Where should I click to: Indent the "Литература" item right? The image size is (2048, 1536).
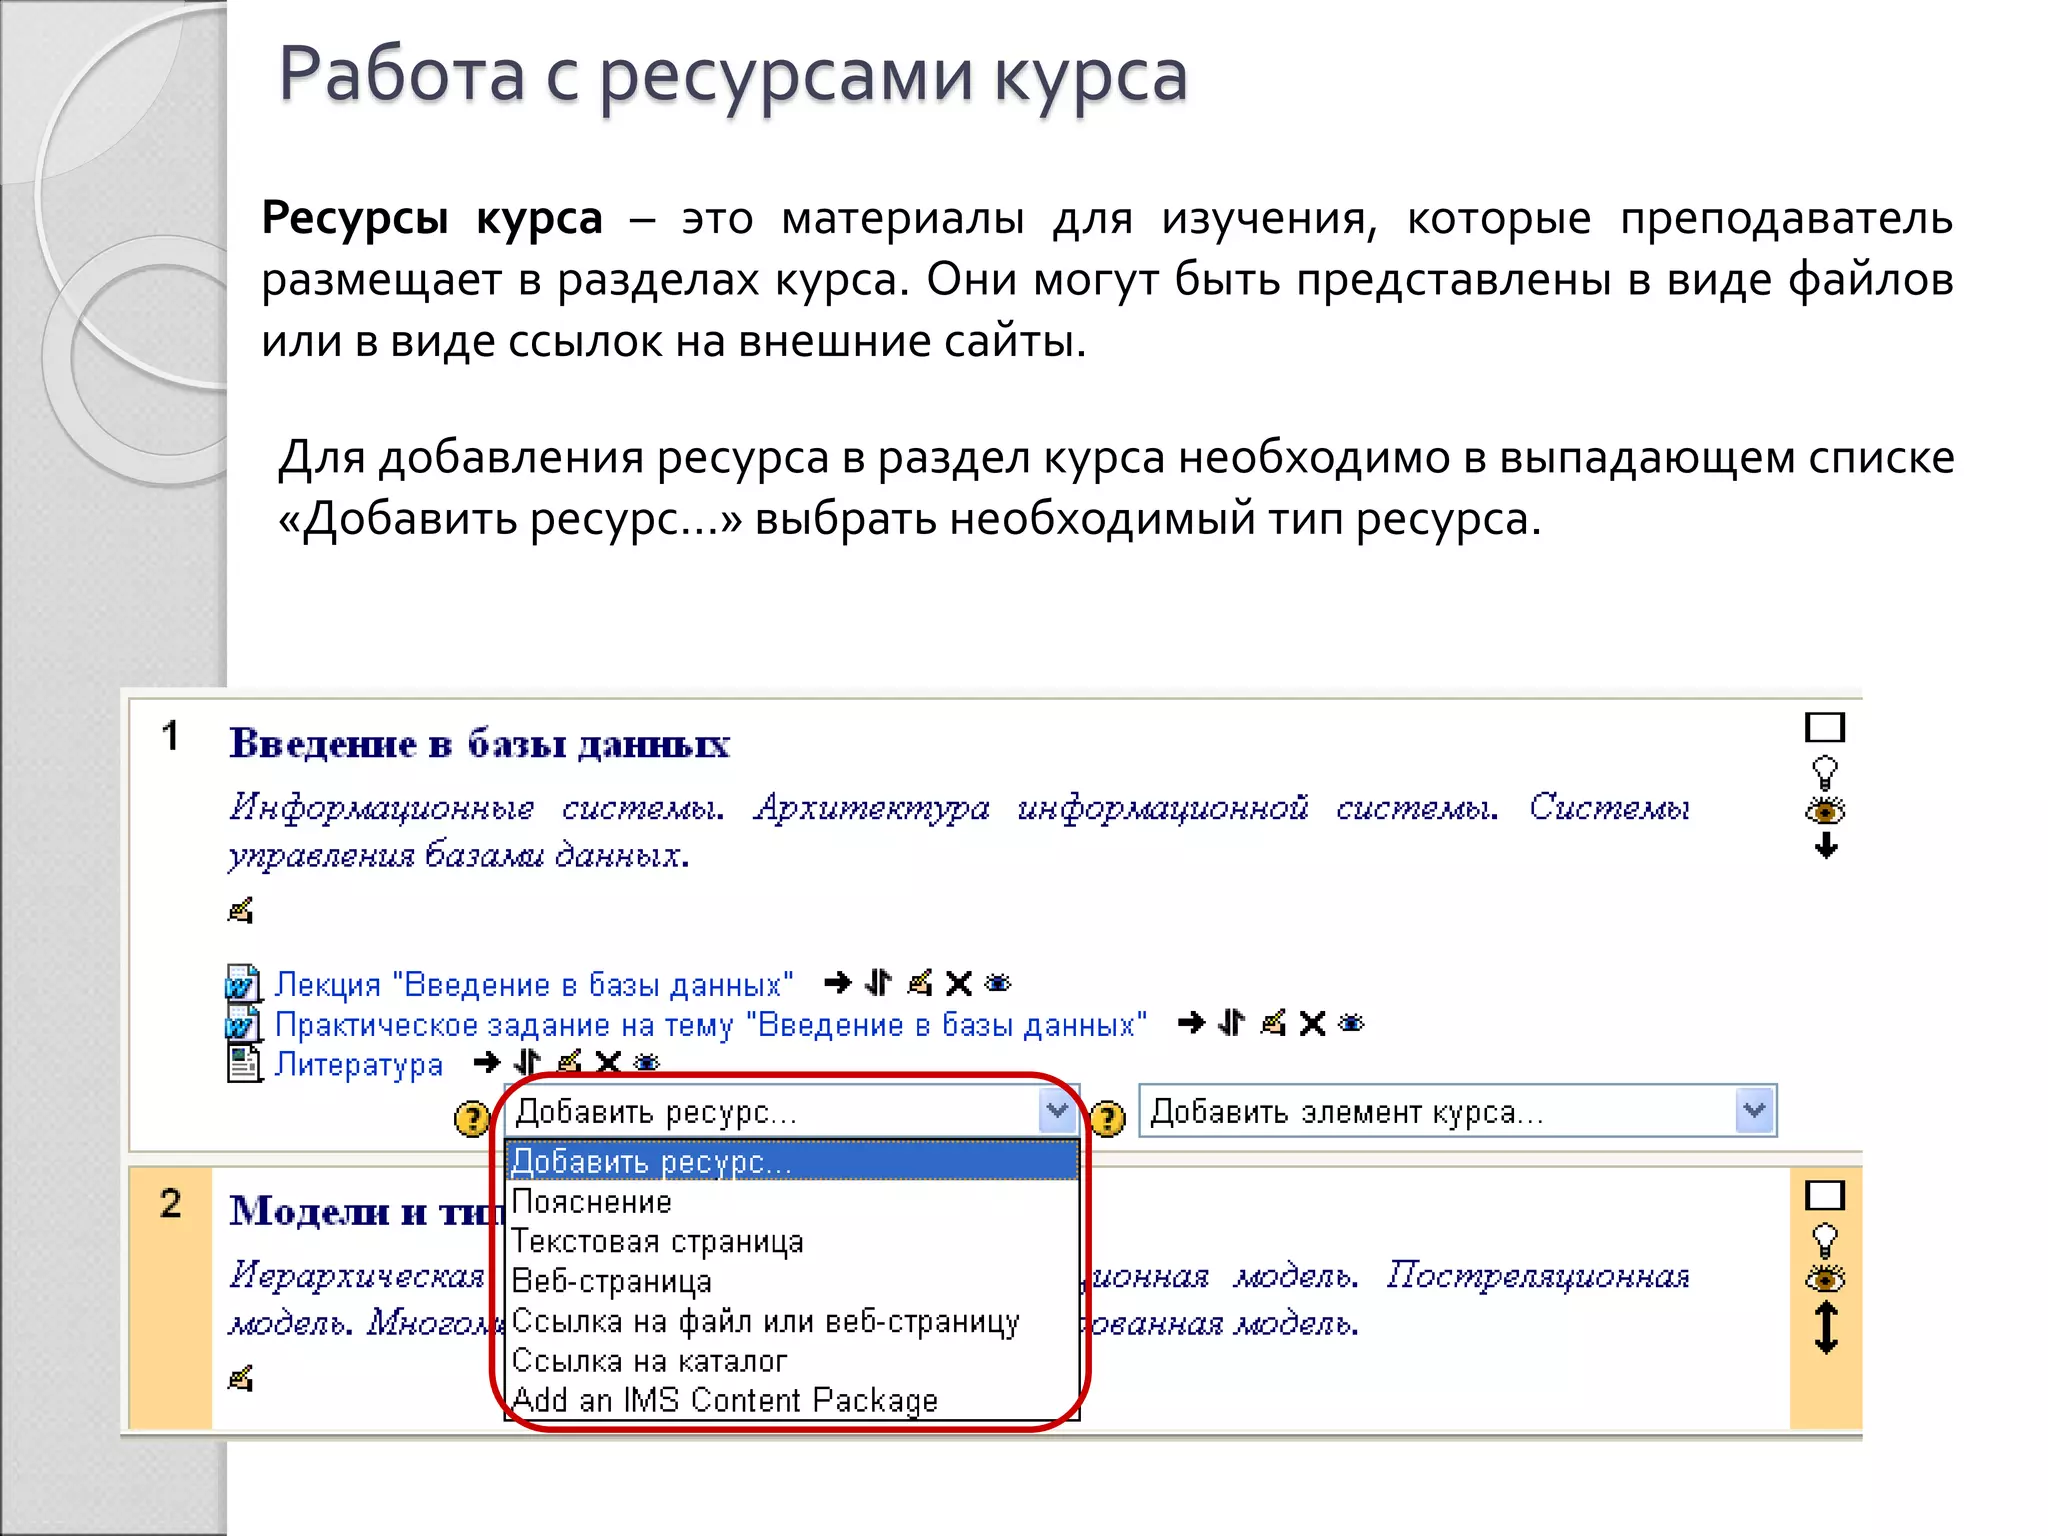487,1062
